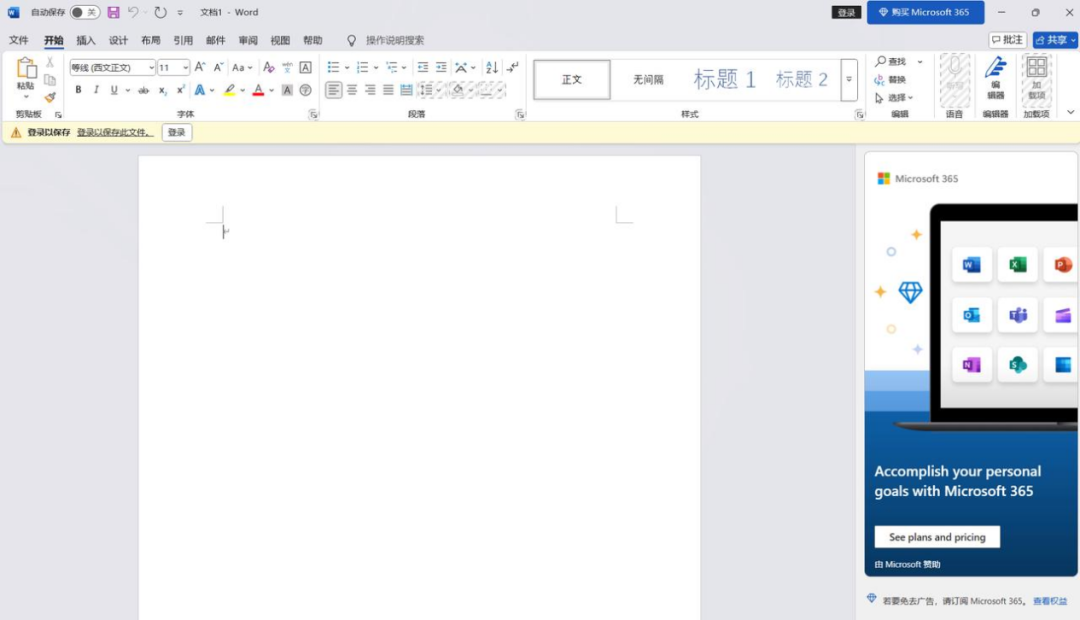Image resolution: width=1080 pixels, height=620 pixels.
Task: Open the Paragraph dialog launcher
Action: coord(520,115)
